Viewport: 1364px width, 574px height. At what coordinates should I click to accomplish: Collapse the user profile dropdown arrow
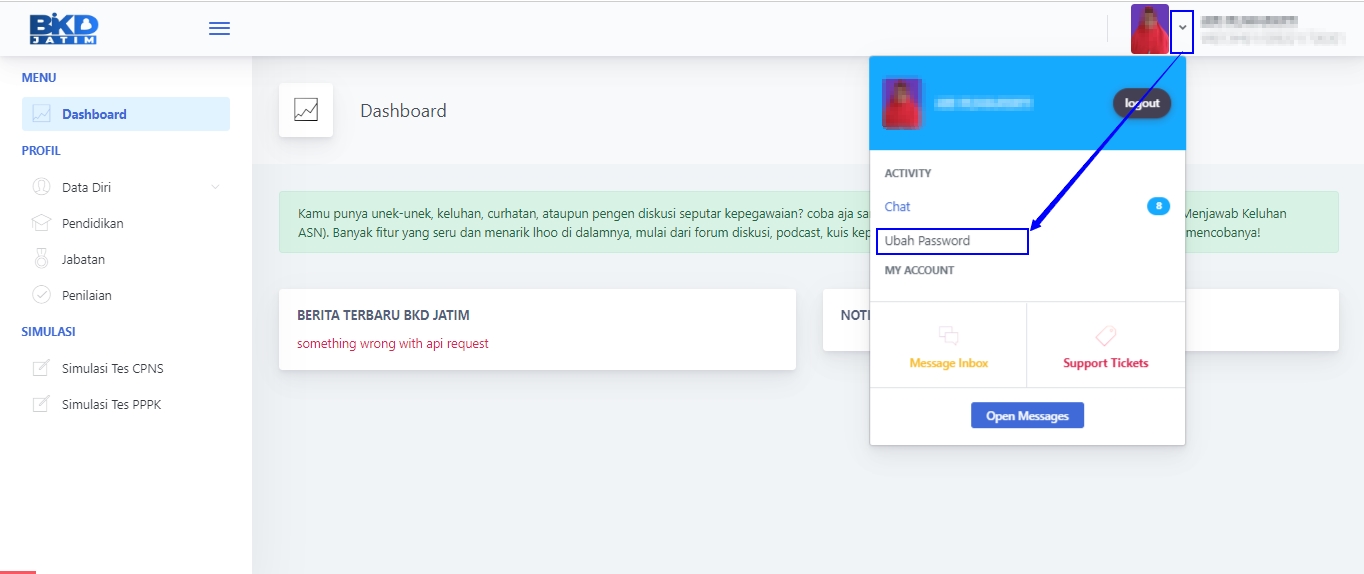(1182, 28)
